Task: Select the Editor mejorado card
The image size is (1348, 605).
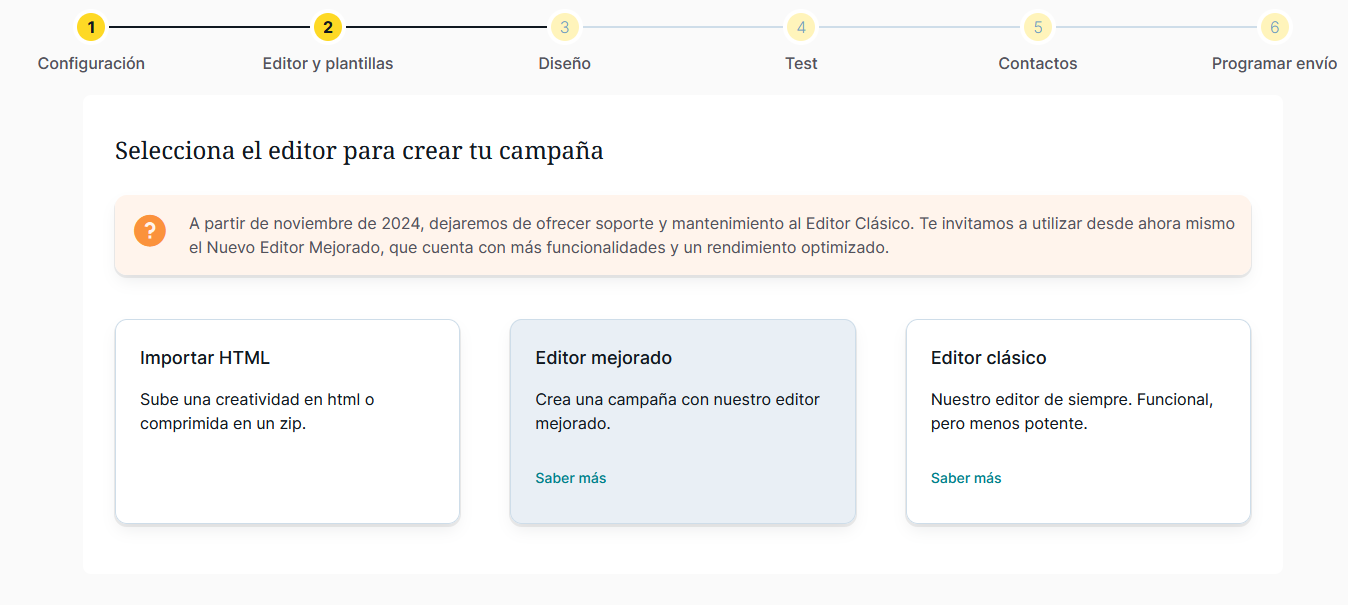Action: [682, 421]
